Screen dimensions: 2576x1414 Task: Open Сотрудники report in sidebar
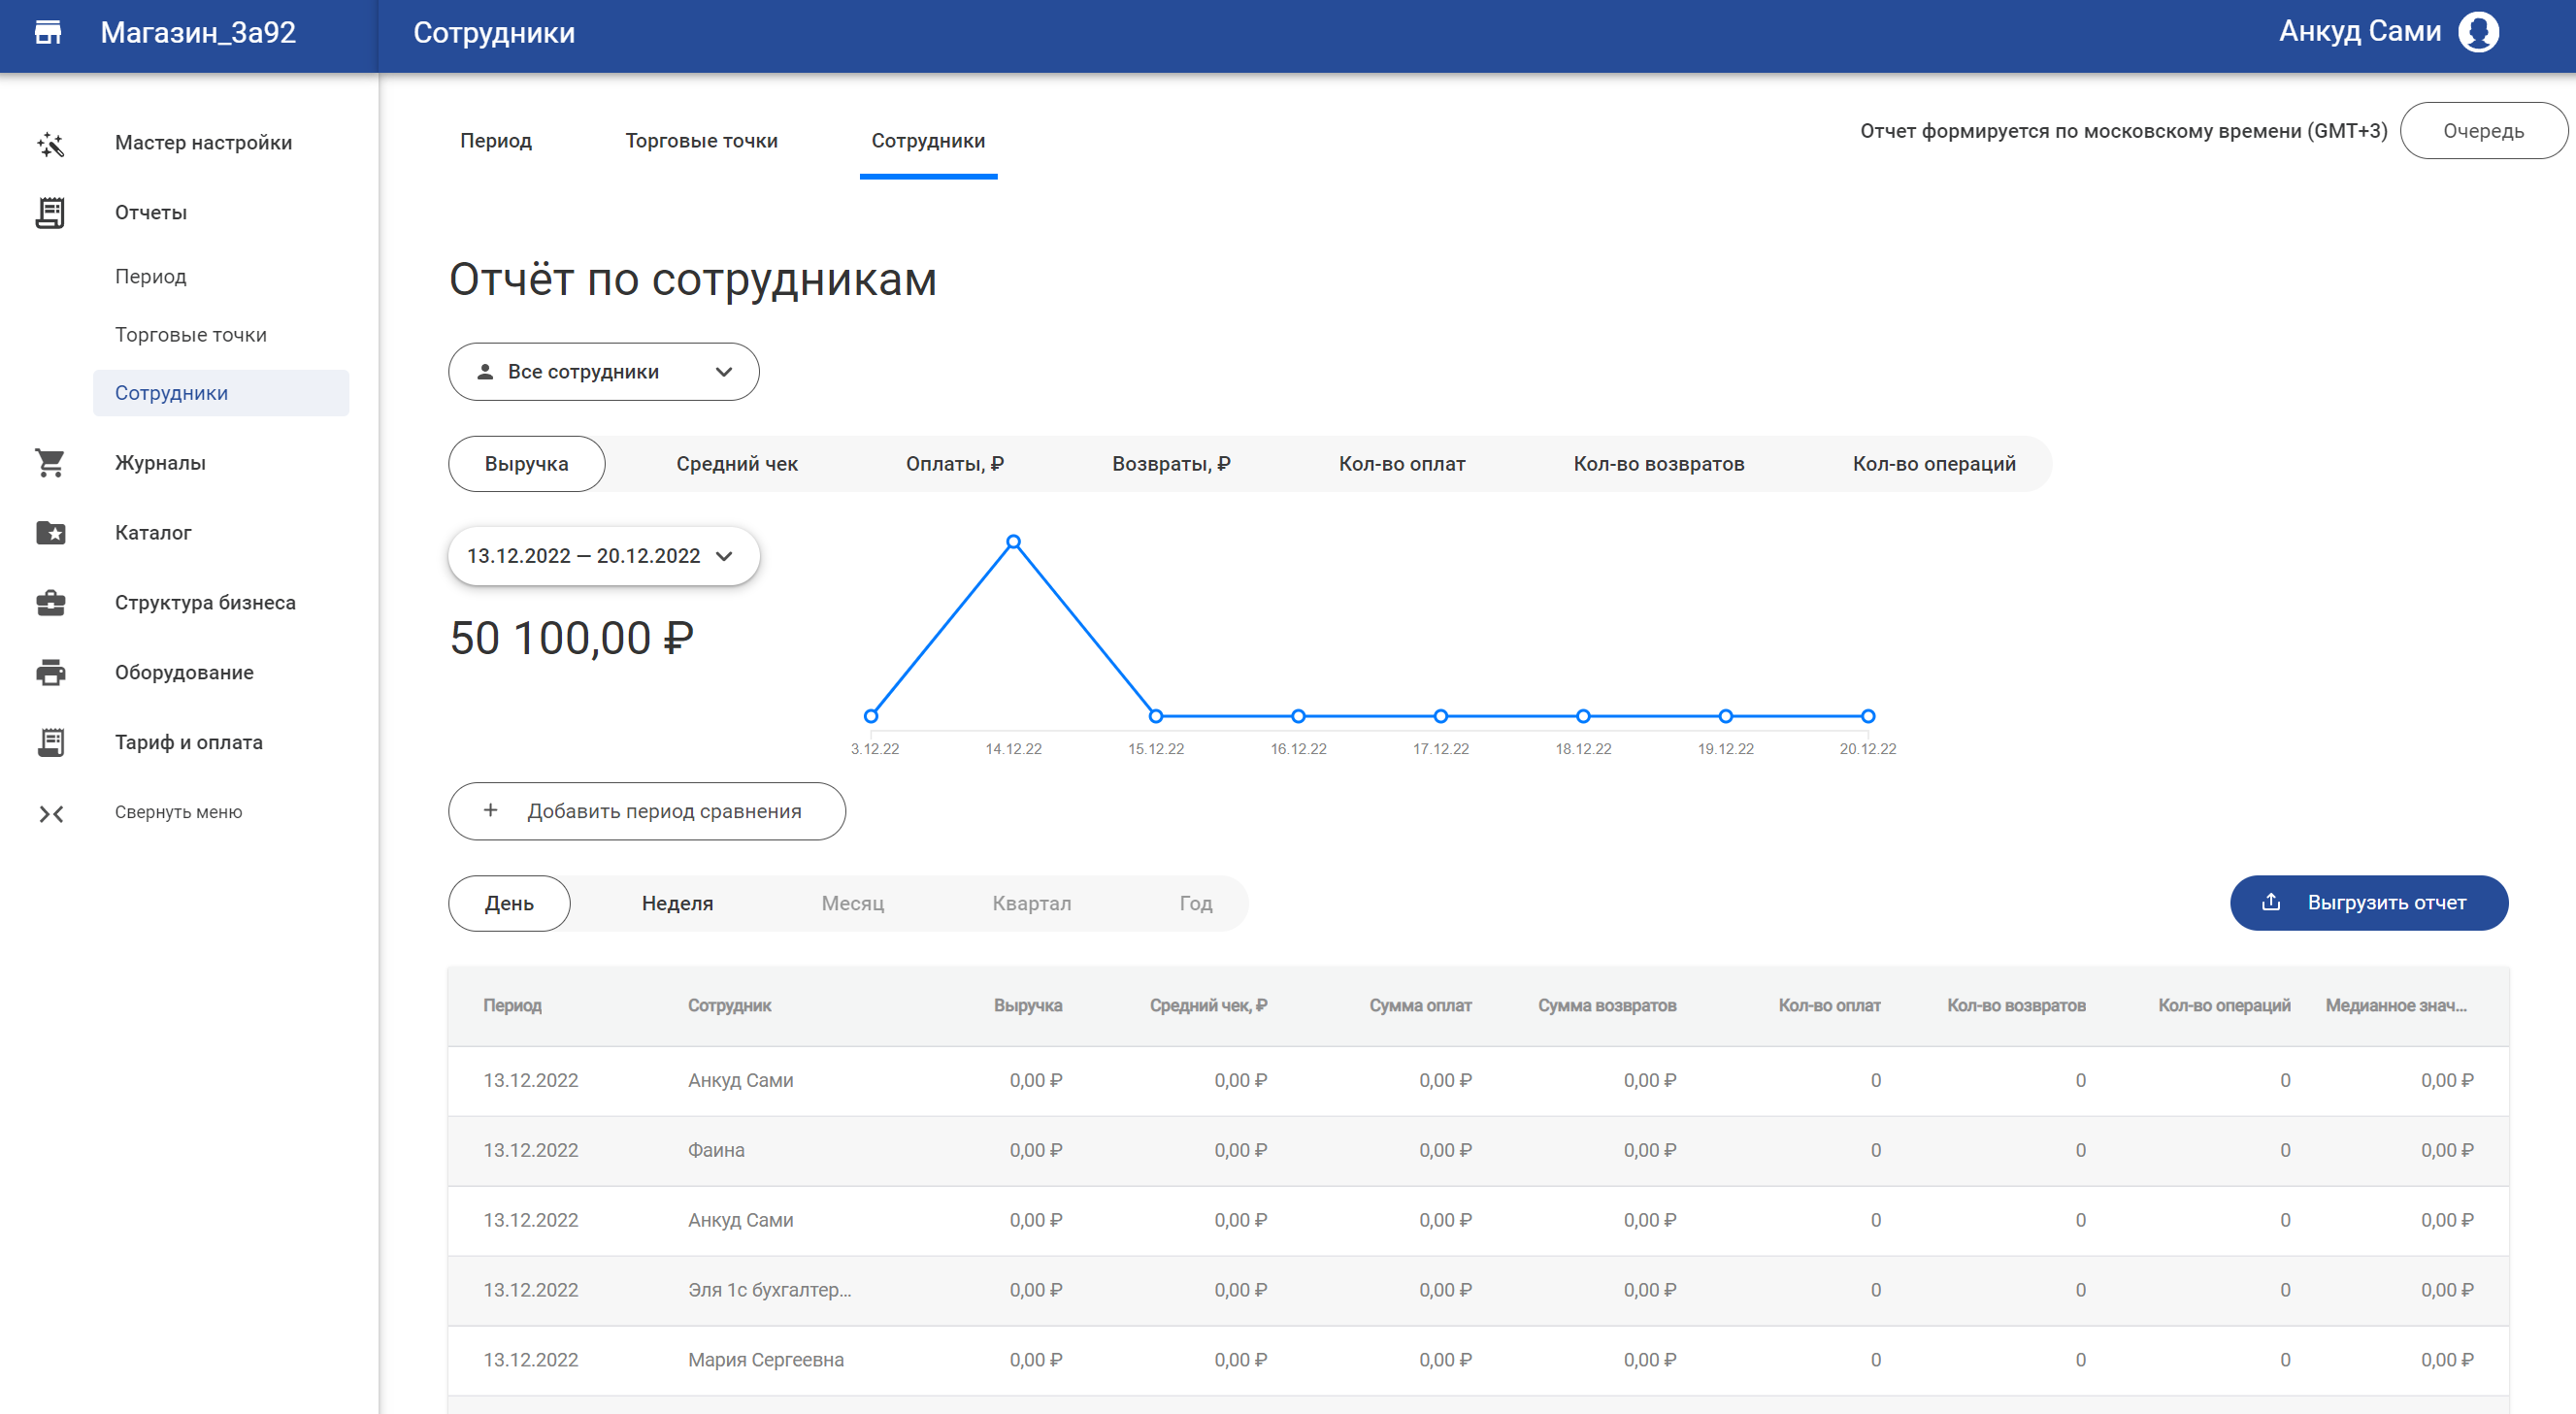[x=221, y=393]
